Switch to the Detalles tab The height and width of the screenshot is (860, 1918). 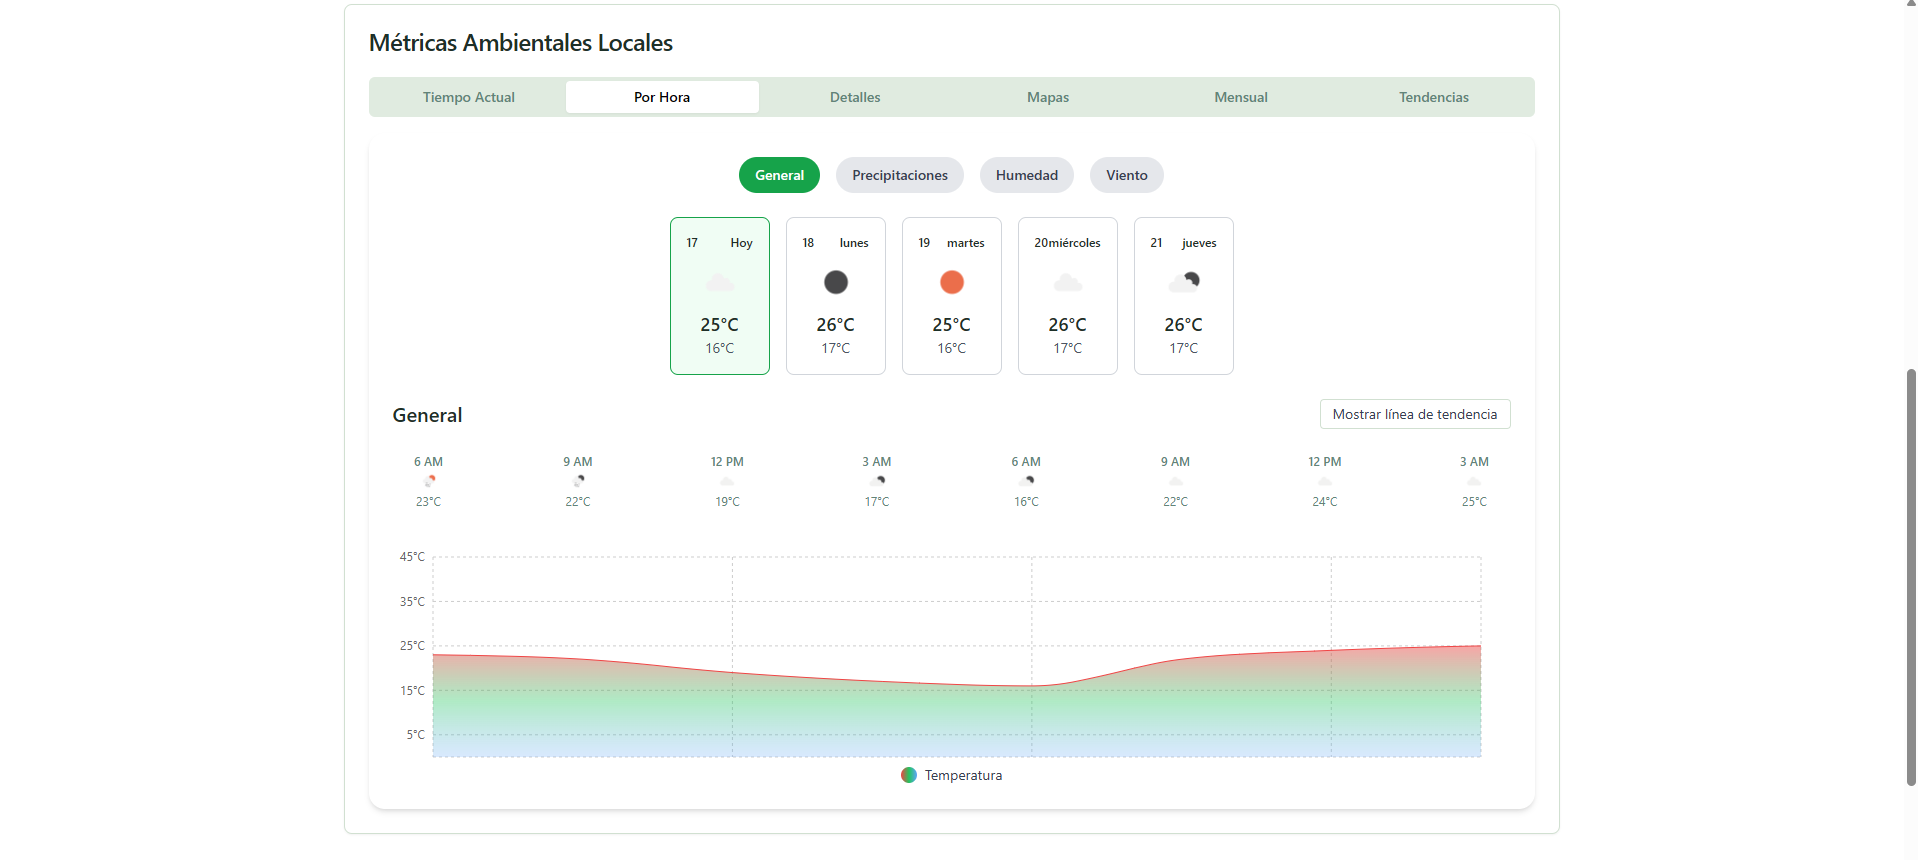pyautogui.click(x=855, y=97)
